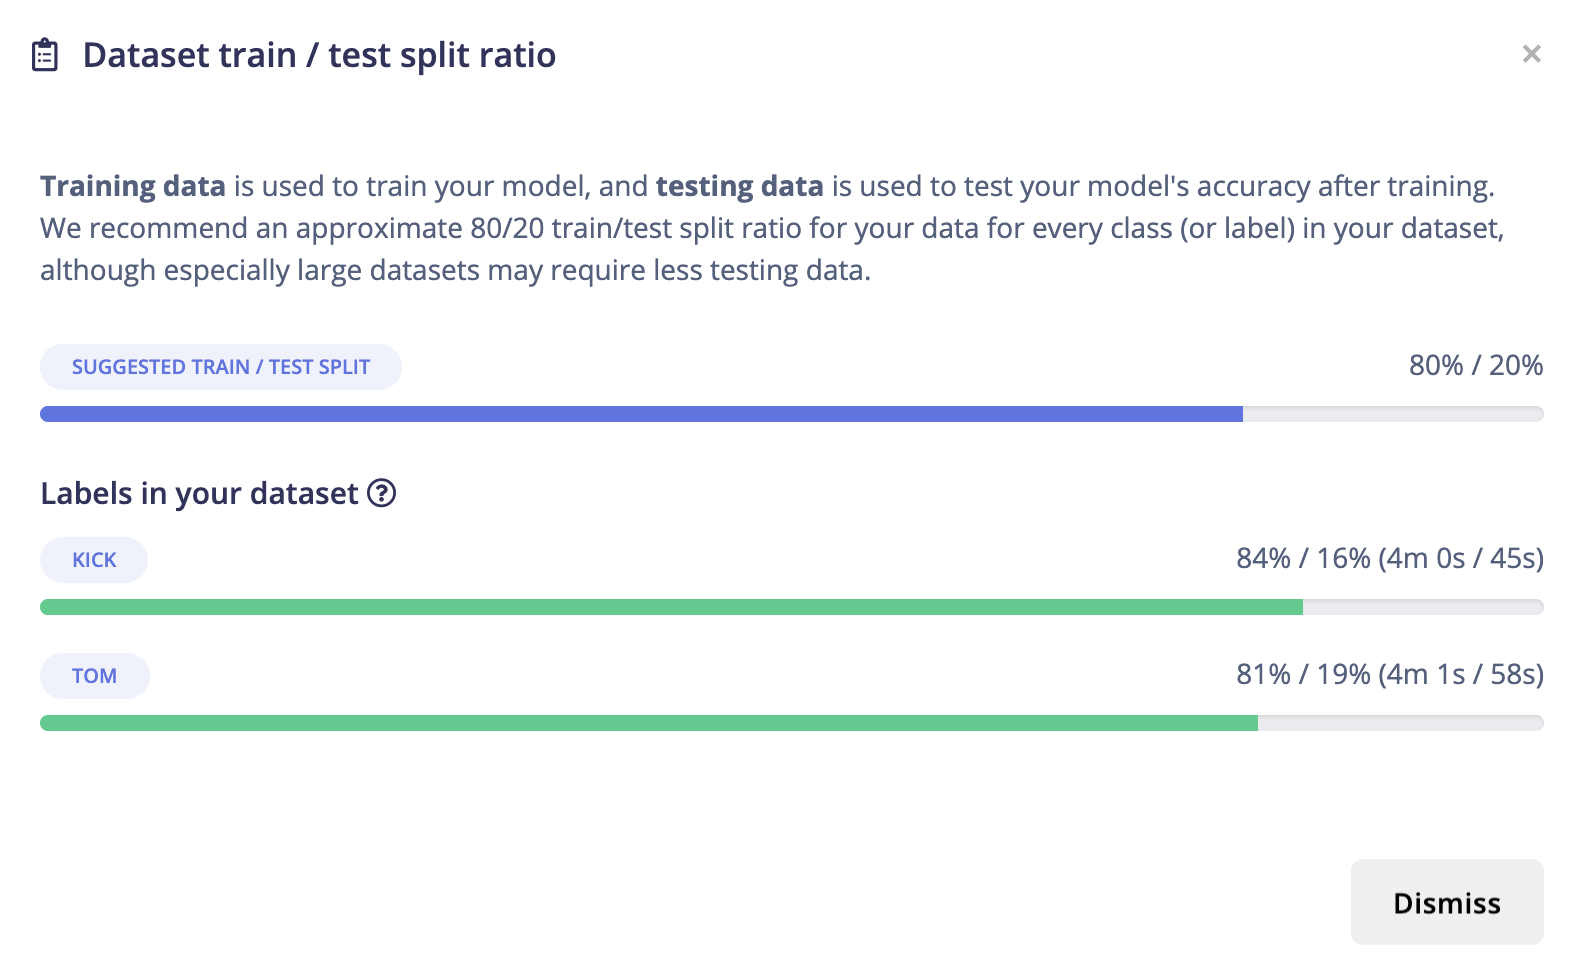
Task: Select the KICK label badge
Action: [94, 560]
